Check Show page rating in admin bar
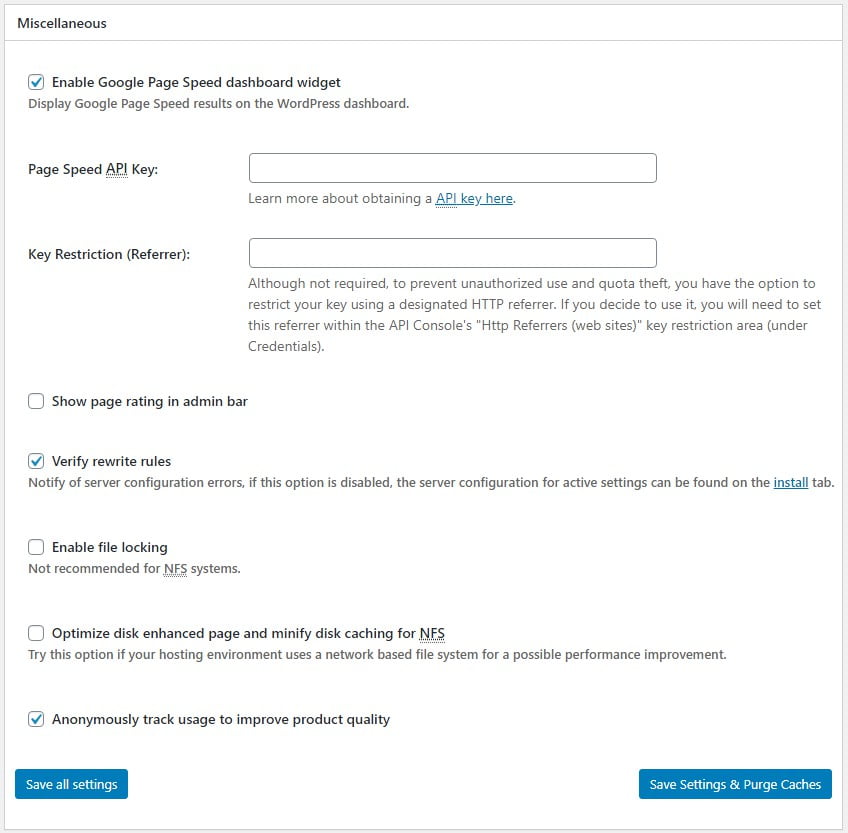The width and height of the screenshot is (848, 833). point(36,401)
